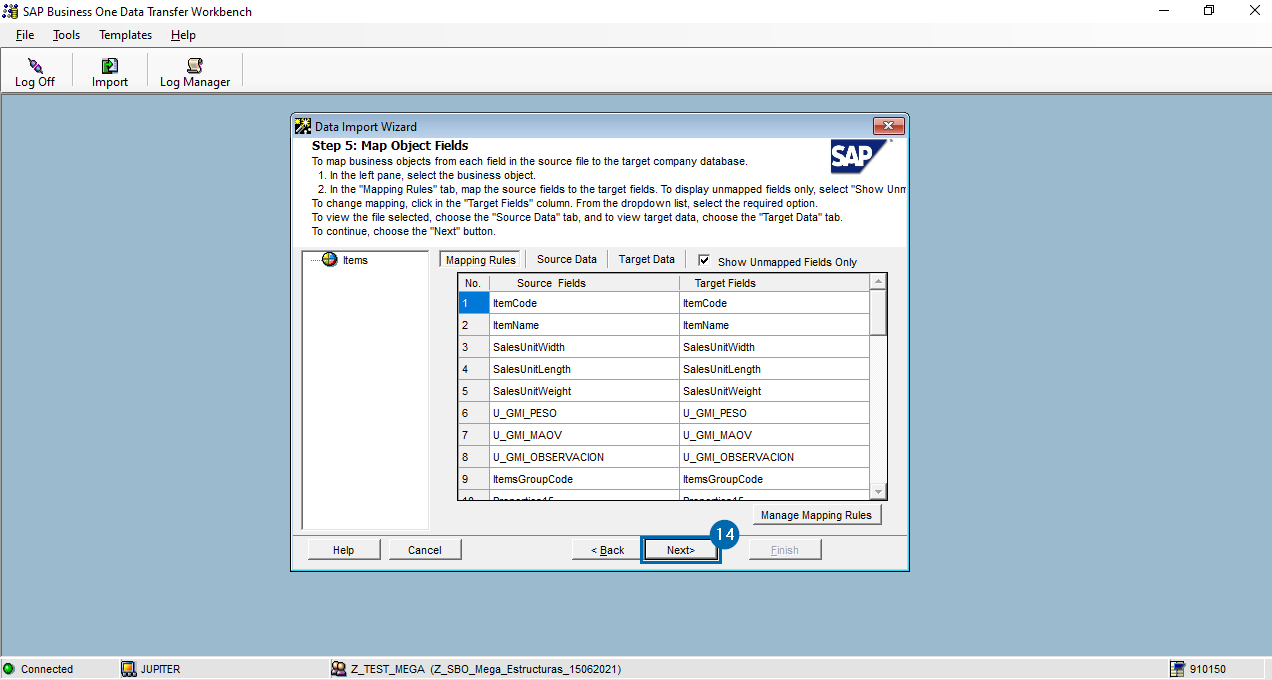Close the Data Import Wizard dialog

point(888,126)
